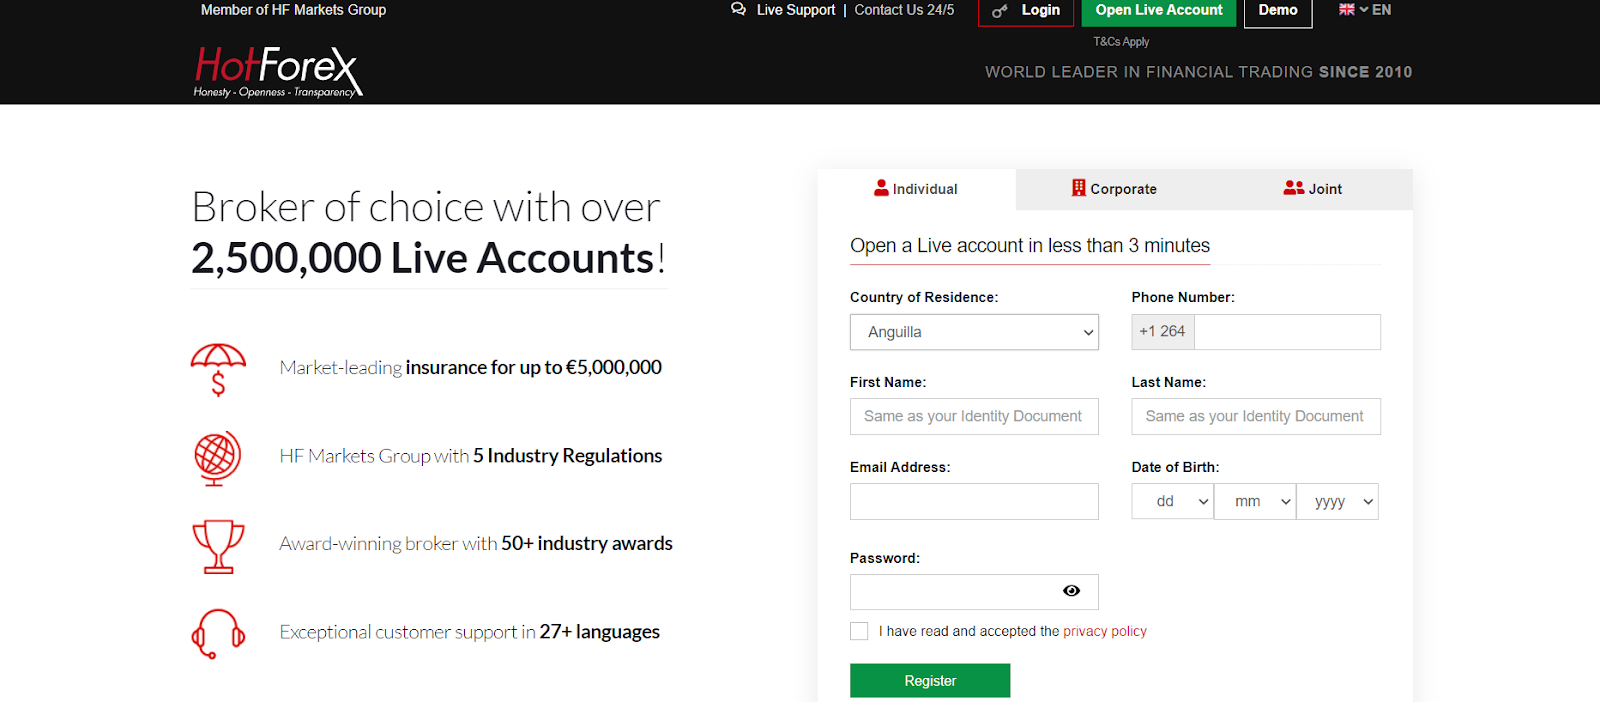This screenshot has height=702, width=1600.
Task: Open the dd day dropdown
Action: coord(1172,501)
